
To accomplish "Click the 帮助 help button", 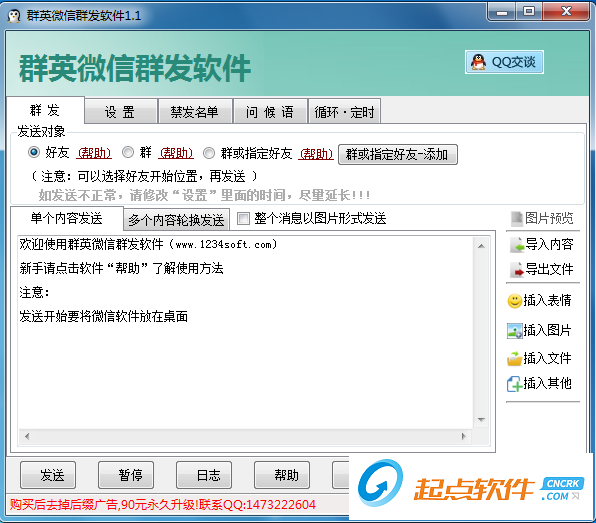I will coord(282,475).
